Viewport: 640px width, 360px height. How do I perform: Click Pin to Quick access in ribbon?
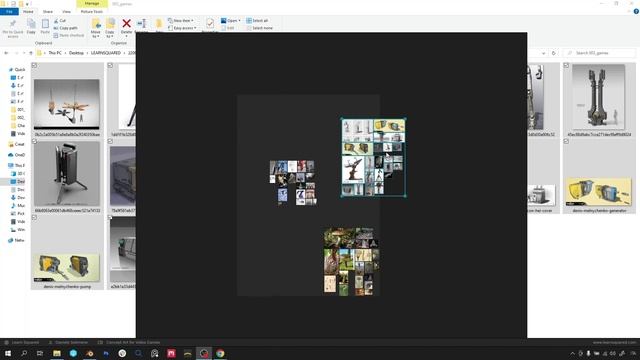tap(13, 28)
